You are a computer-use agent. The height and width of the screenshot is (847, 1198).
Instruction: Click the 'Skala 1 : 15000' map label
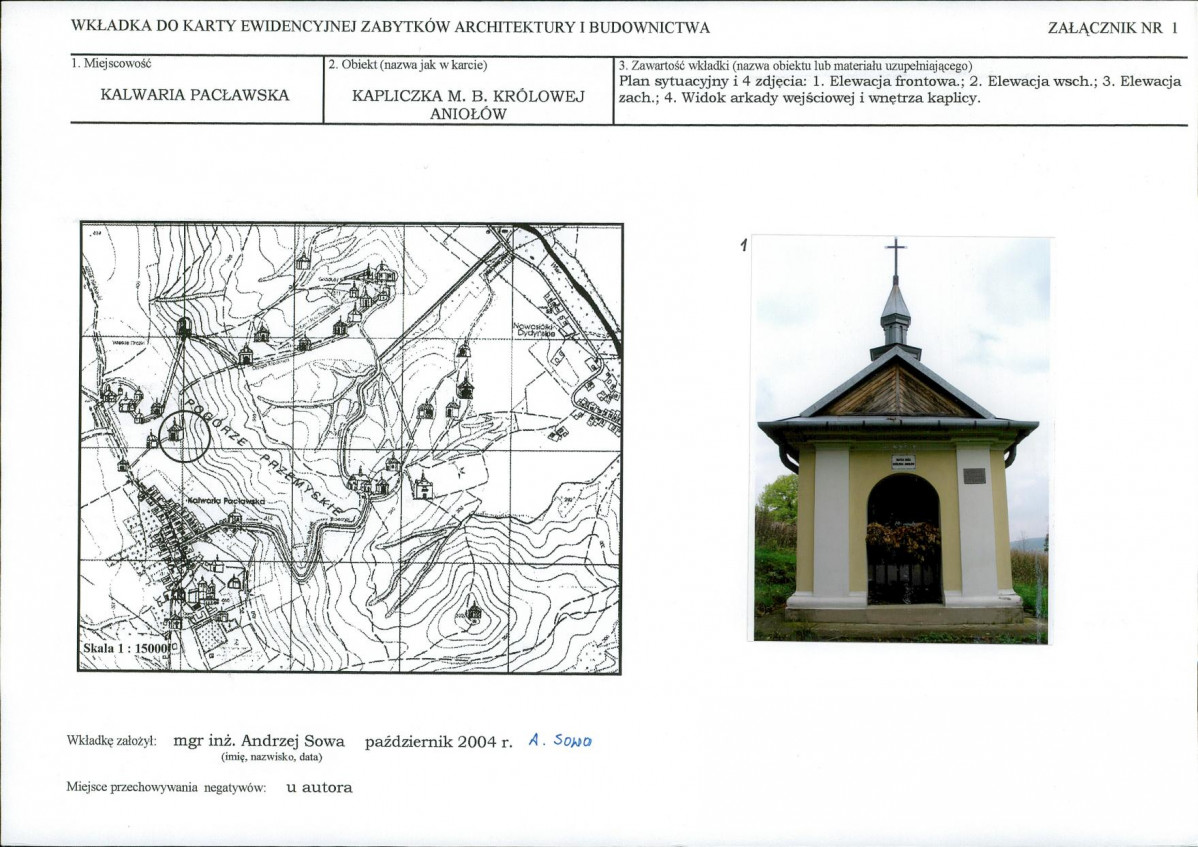(125, 647)
